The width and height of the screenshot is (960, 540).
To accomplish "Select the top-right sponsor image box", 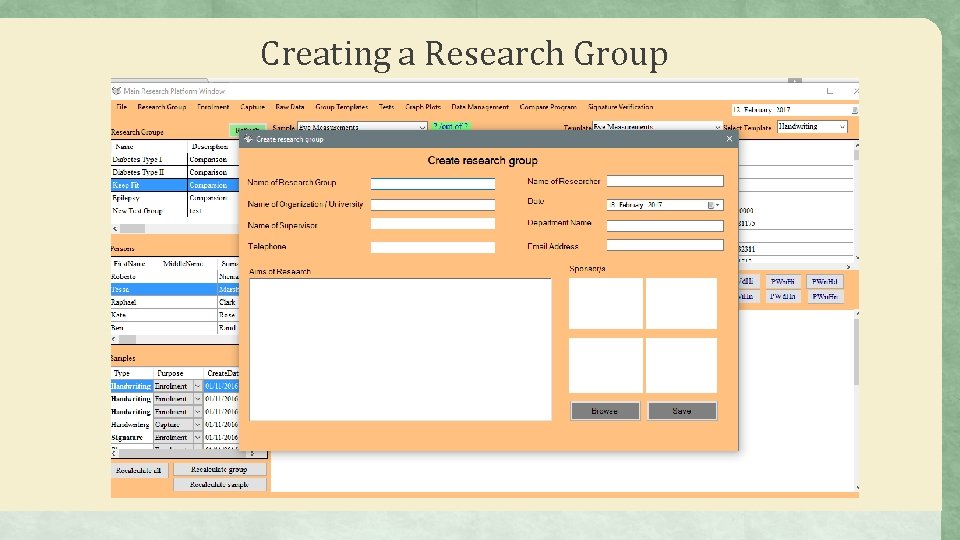I will click(x=681, y=304).
